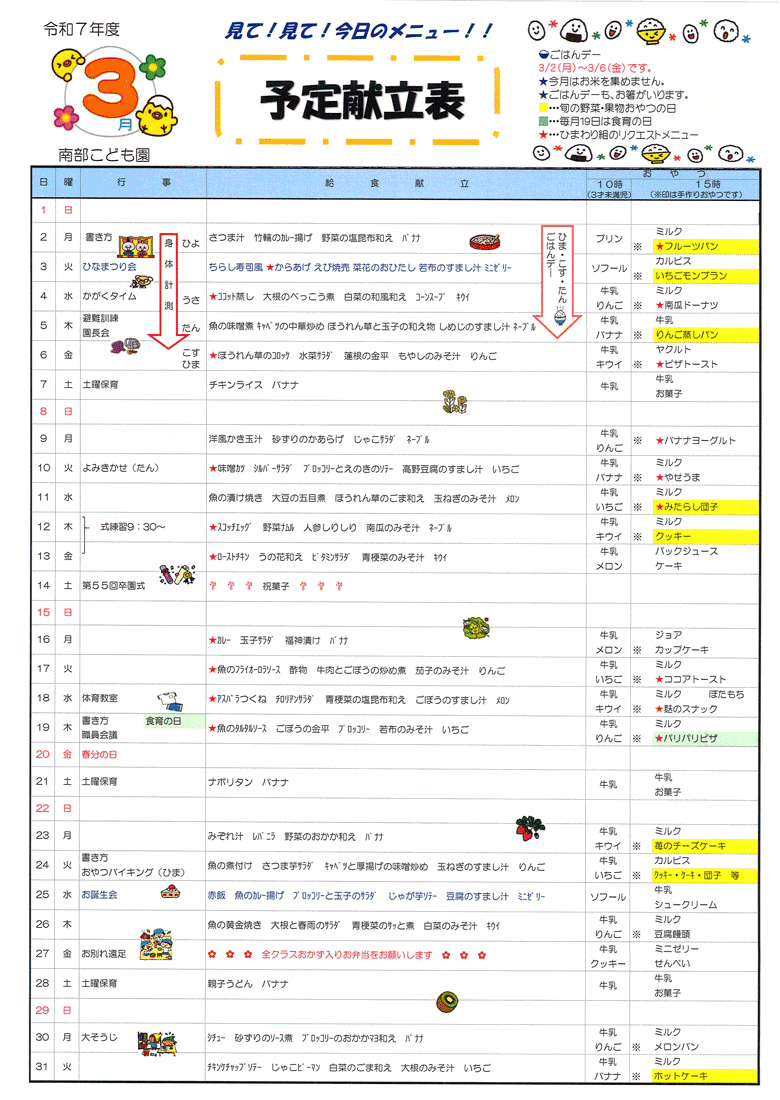Click the green legend square for 食育の日
The width and height of the screenshot is (780, 1100).
tap(543, 120)
